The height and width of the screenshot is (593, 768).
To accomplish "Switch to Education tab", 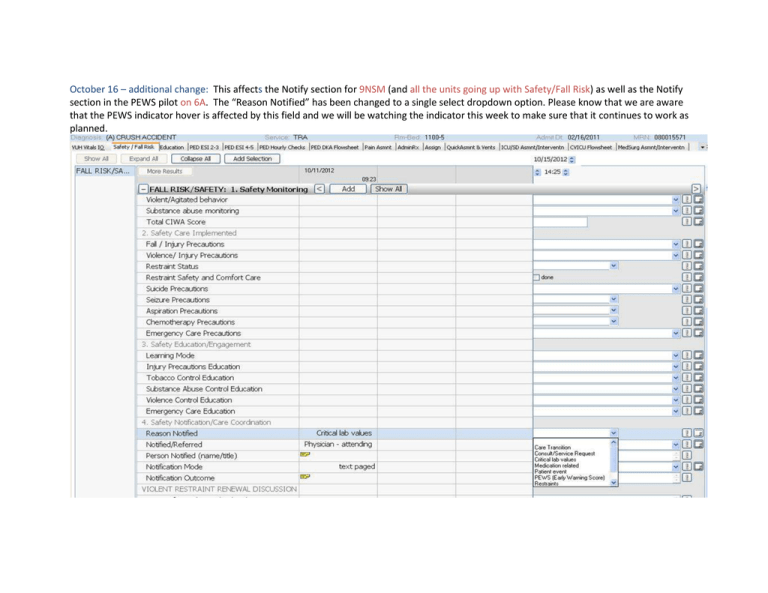I will tap(172, 147).
